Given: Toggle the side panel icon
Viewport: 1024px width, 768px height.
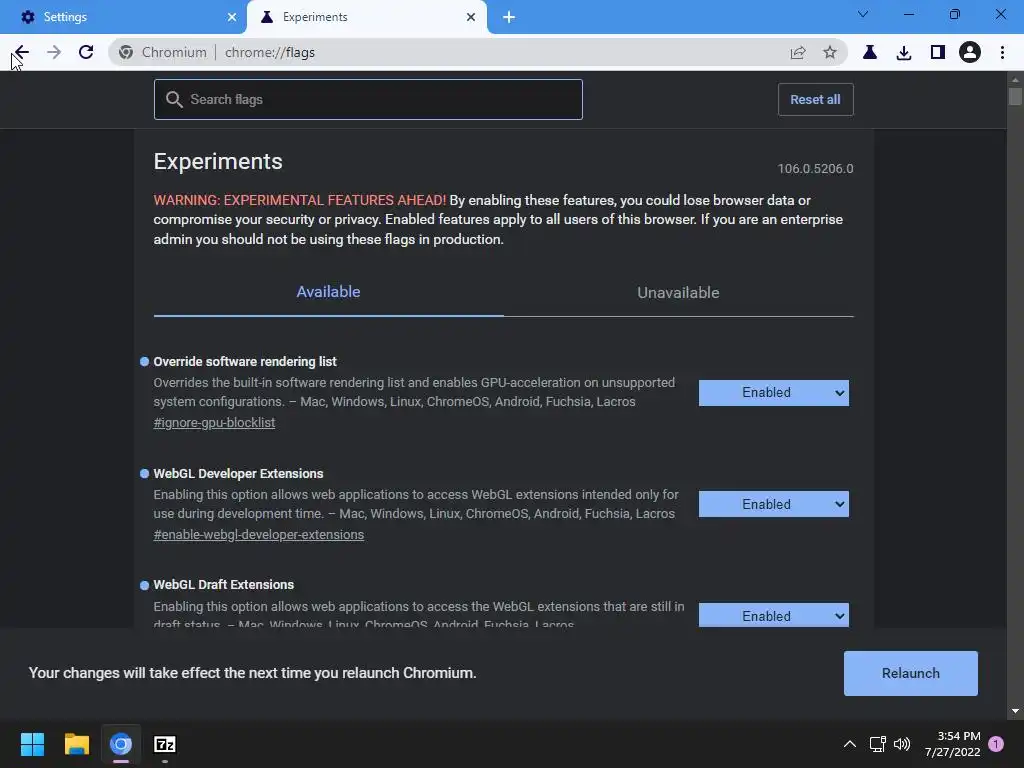Looking at the screenshot, I should pyautogui.click(x=938, y=52).
